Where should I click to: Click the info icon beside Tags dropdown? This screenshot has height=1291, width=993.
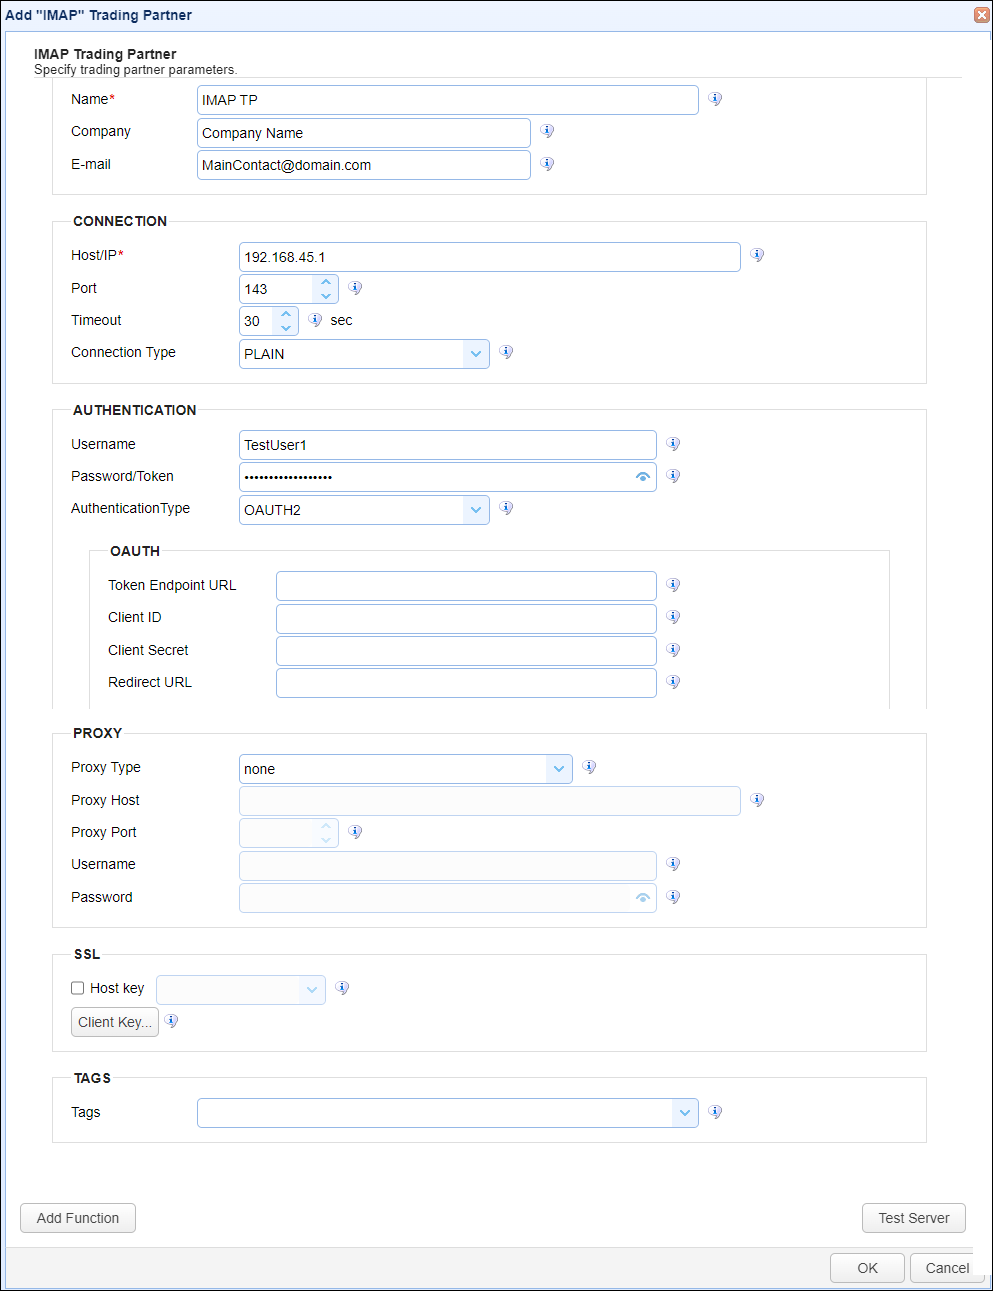click(x=715, y=1112)
